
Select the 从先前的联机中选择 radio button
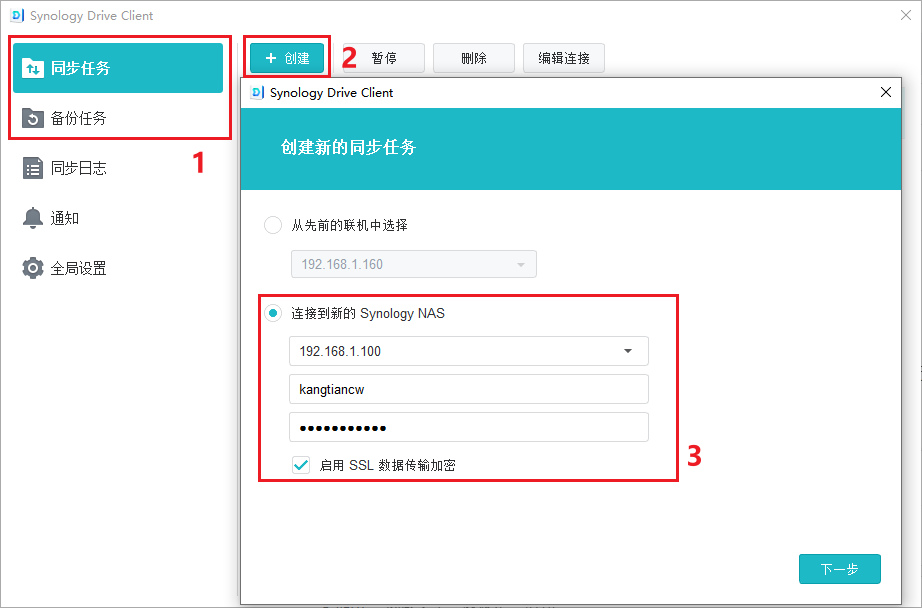tap(273, 225)
